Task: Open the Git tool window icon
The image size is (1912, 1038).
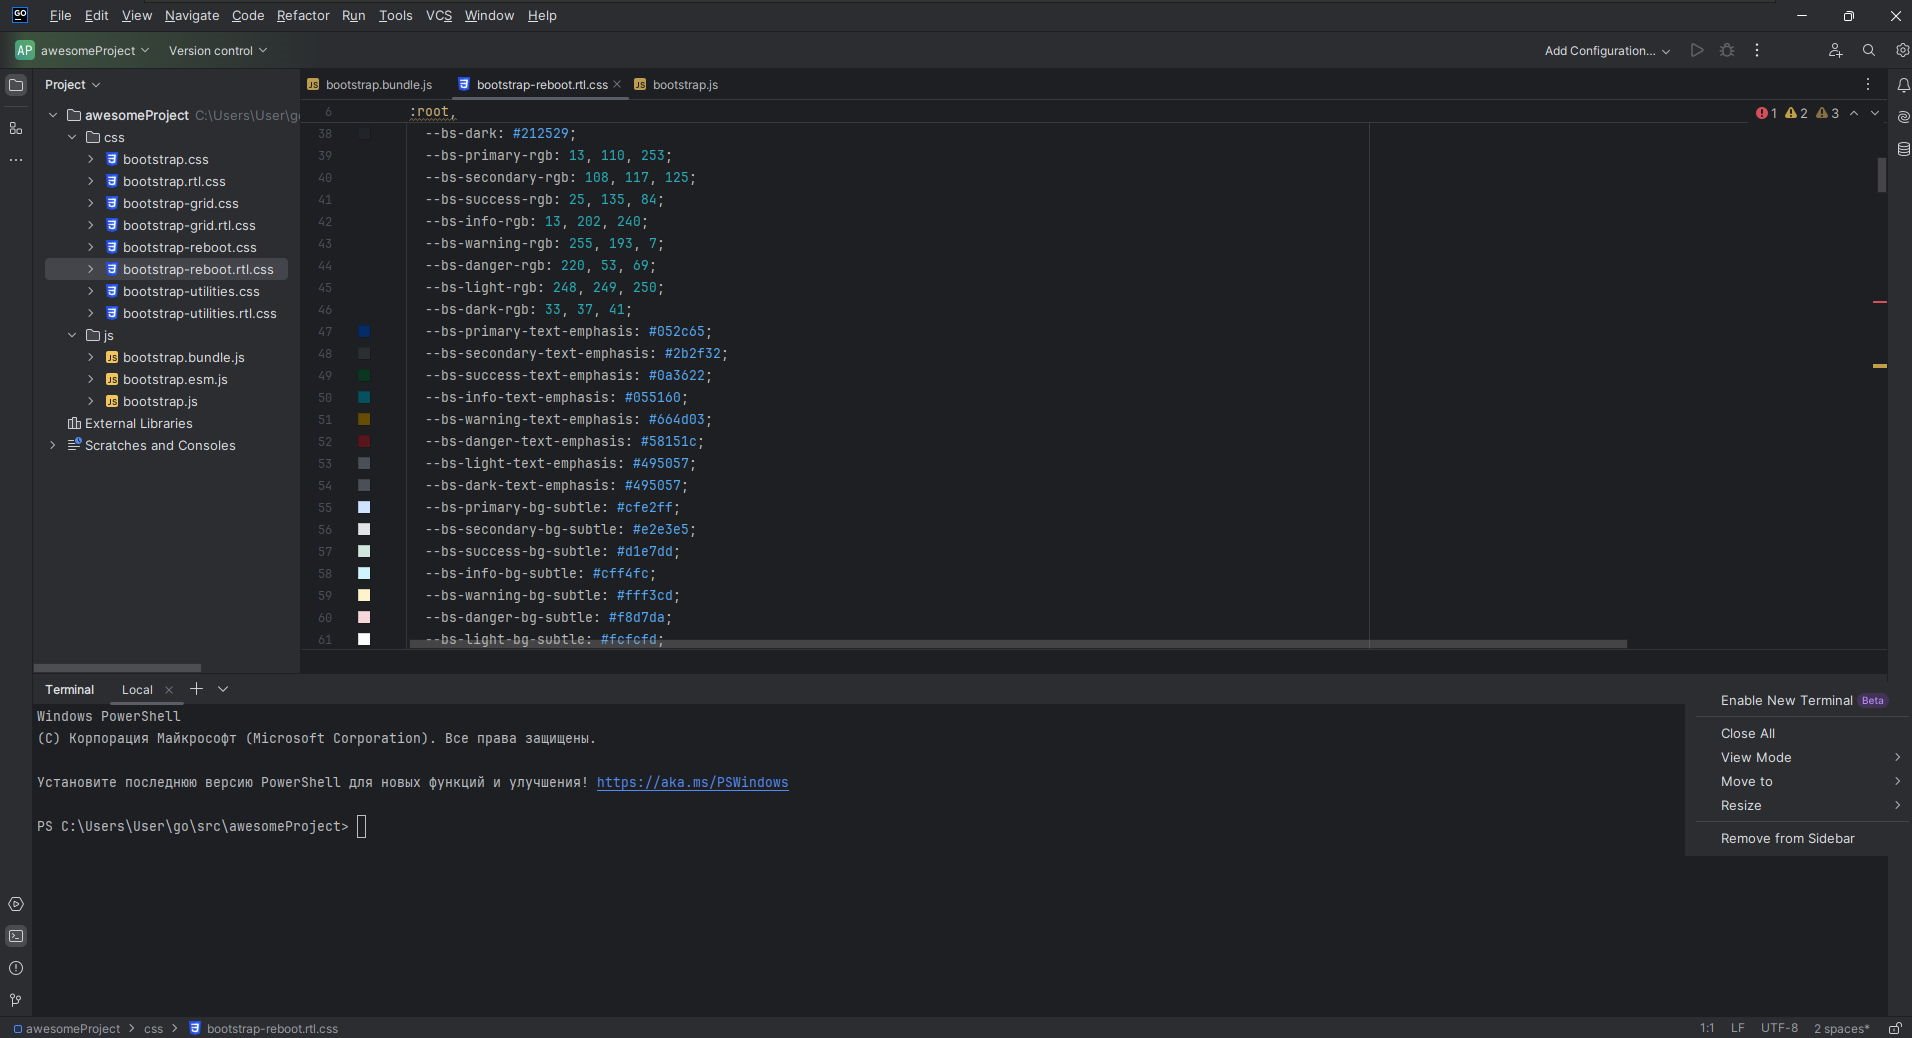Action: tap(16, 1000)
